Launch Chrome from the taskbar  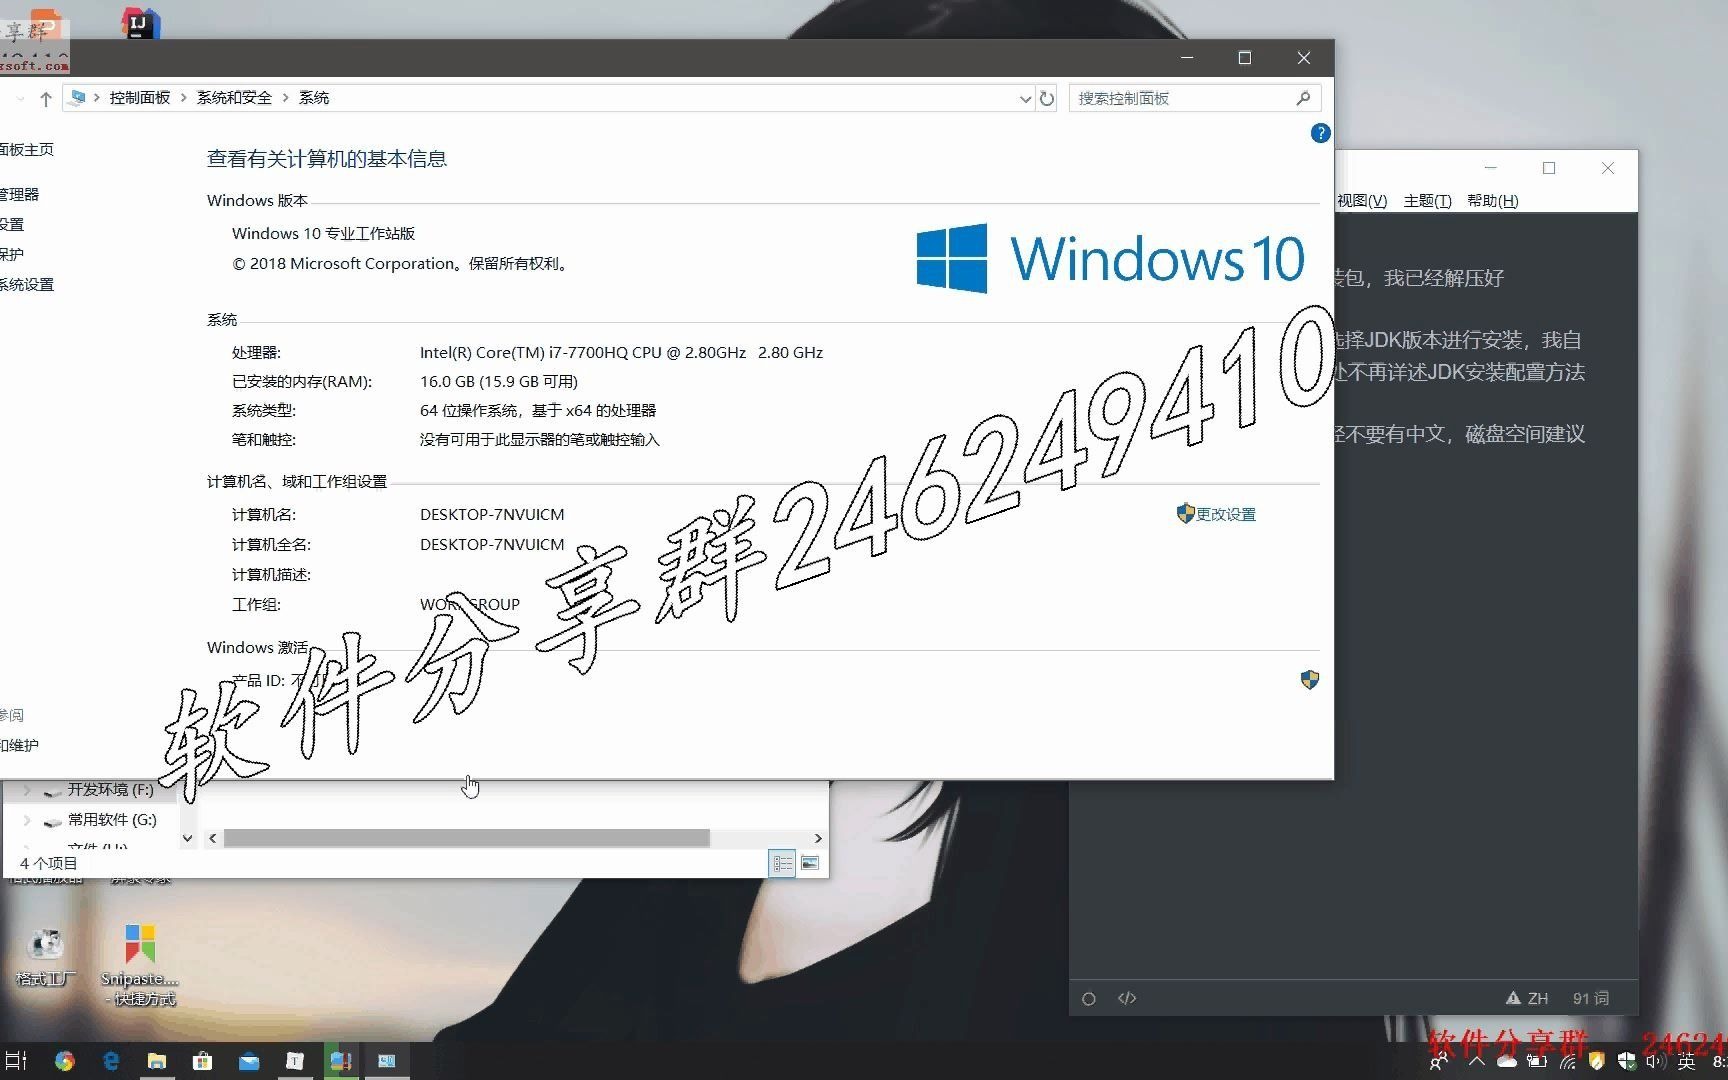64,1061
